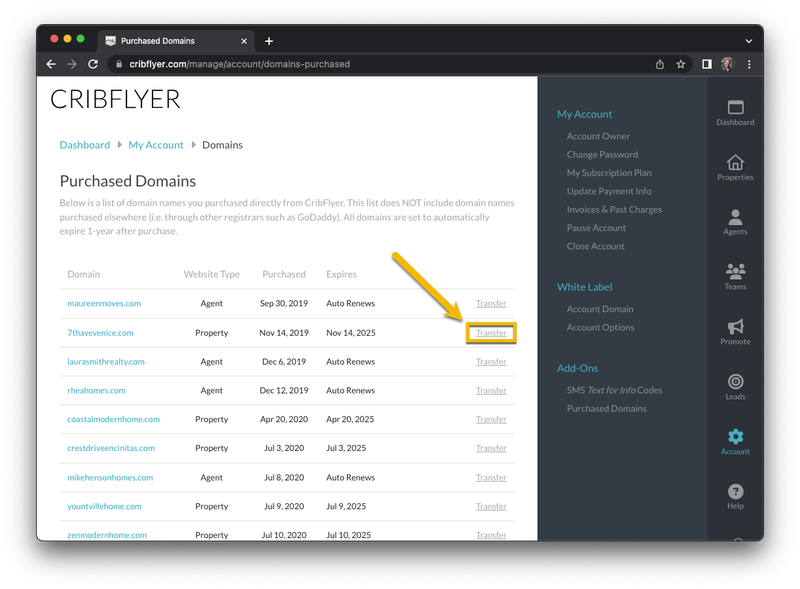Expand the tab search chevron in the tab strip

(748, 41)
